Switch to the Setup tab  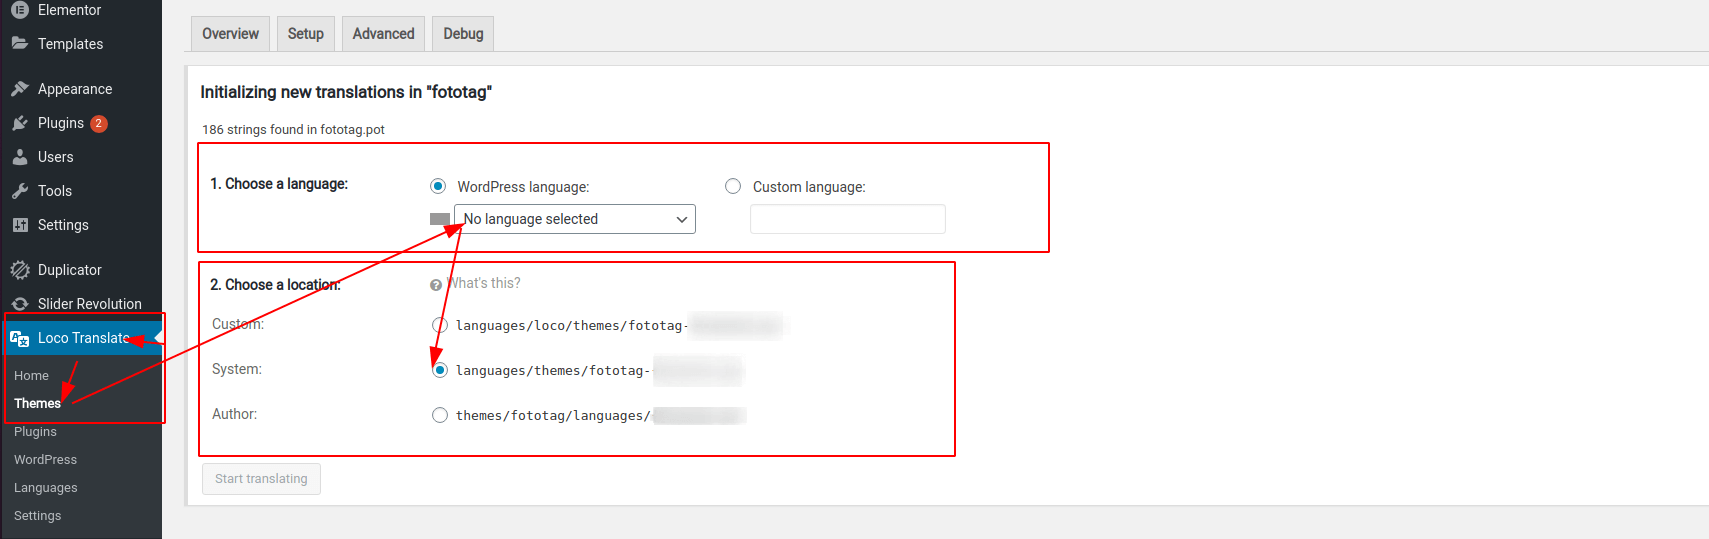pyautogui.click(x=305, y=34)
